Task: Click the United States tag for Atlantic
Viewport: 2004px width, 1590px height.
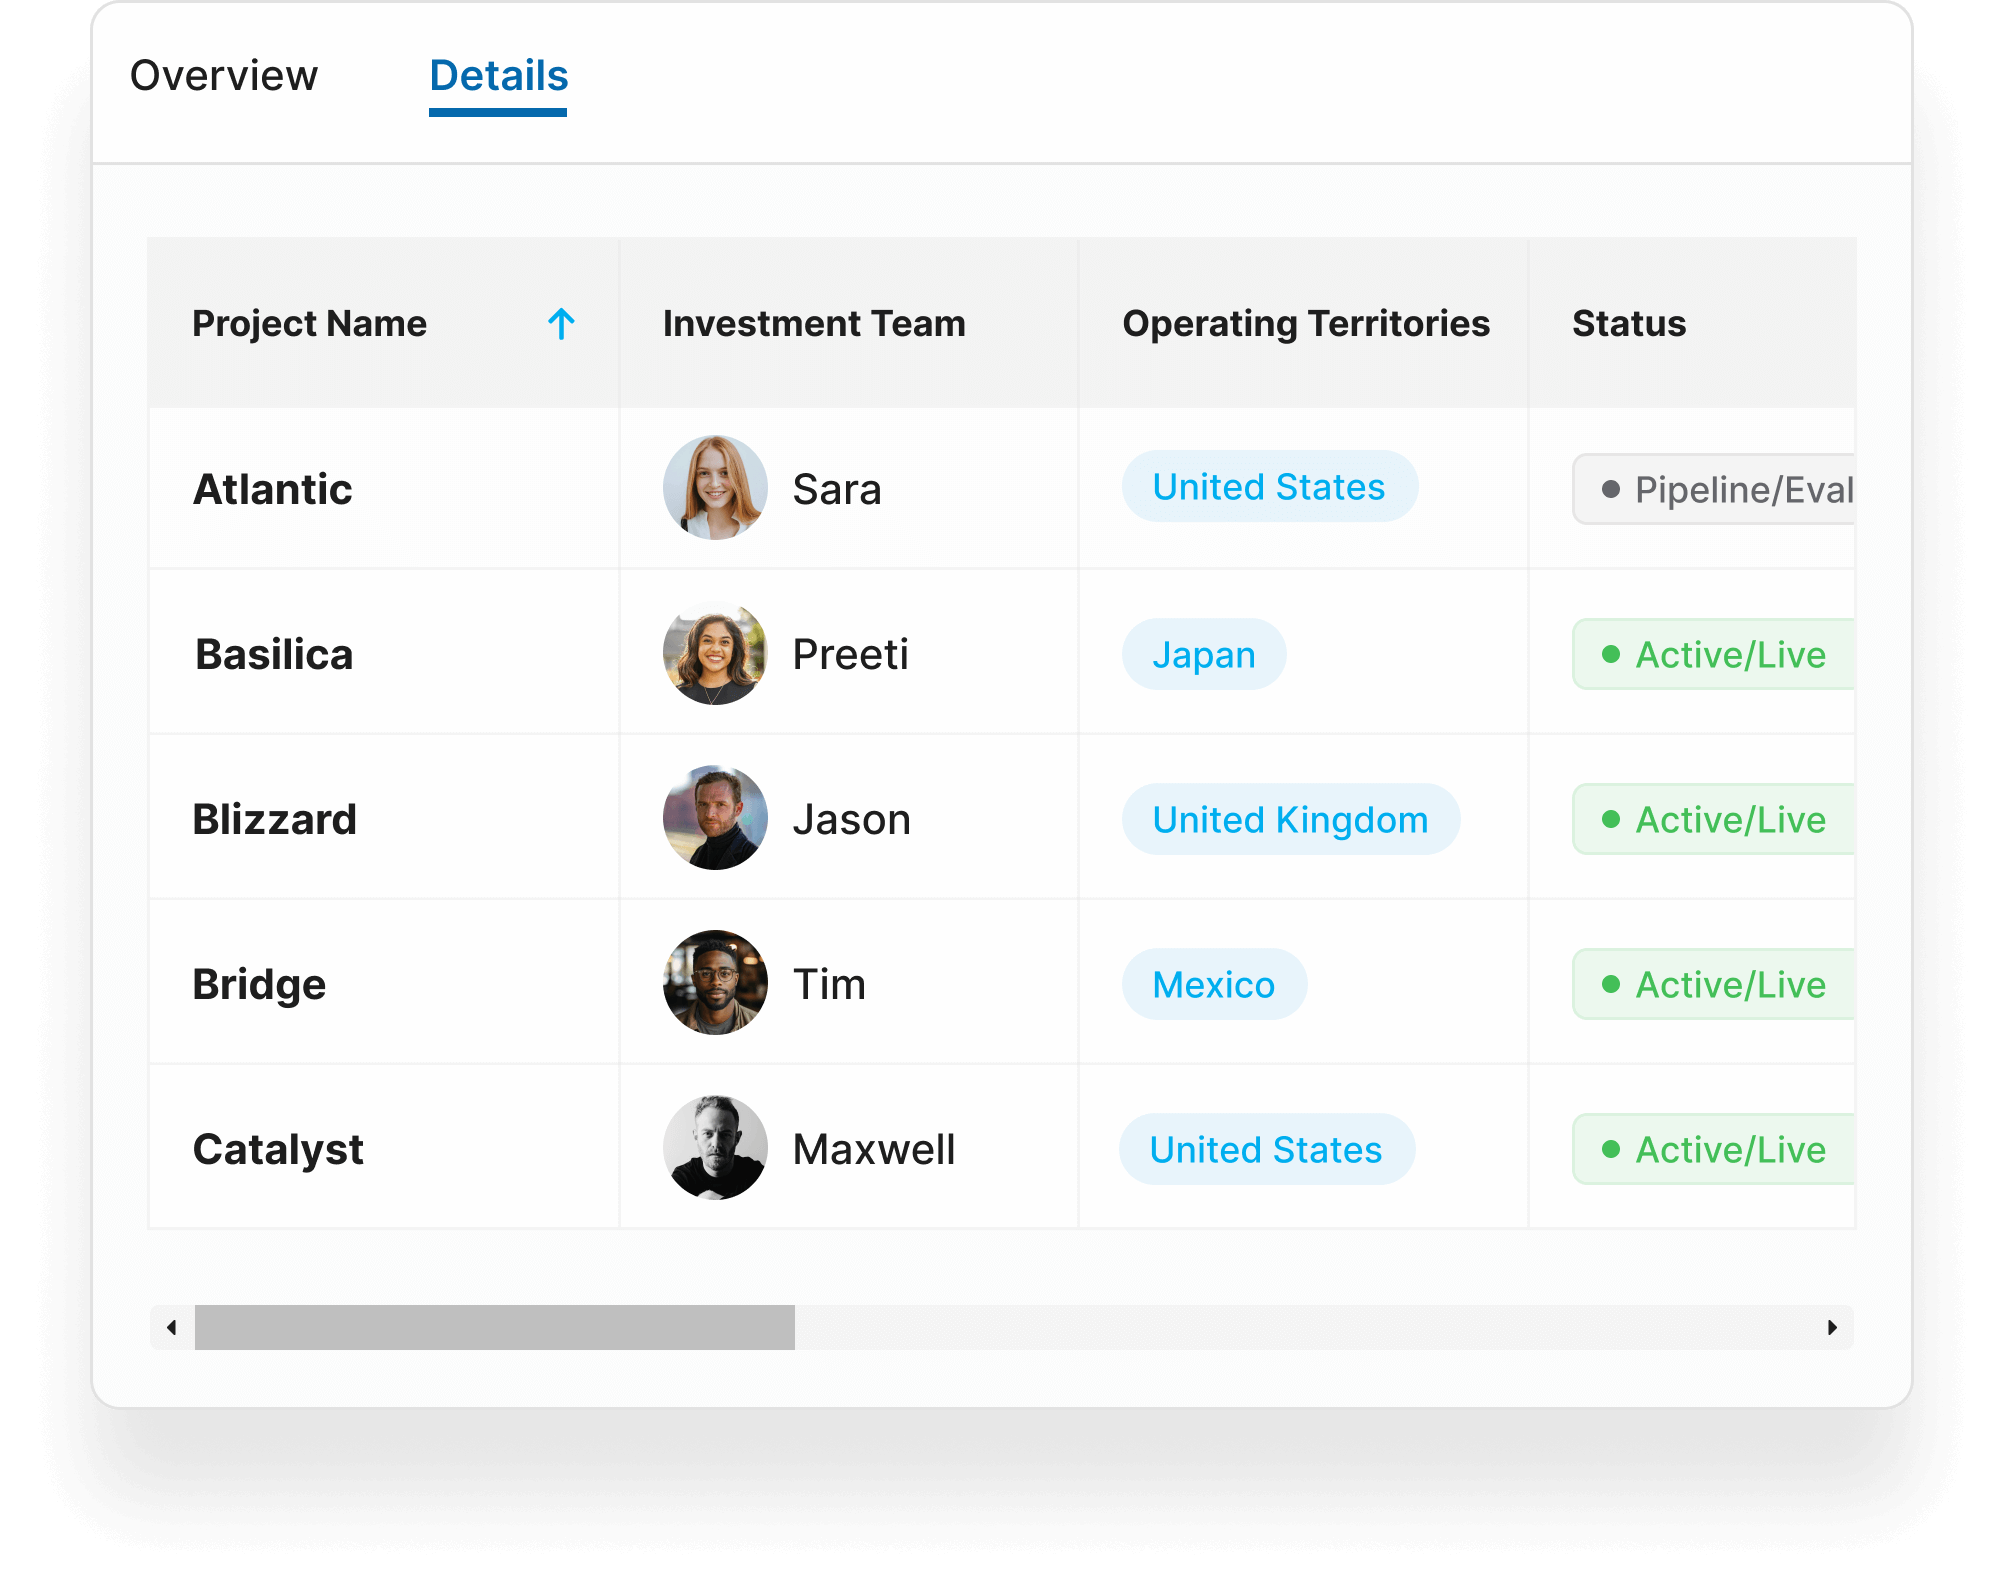Action: coord(1266,487)
